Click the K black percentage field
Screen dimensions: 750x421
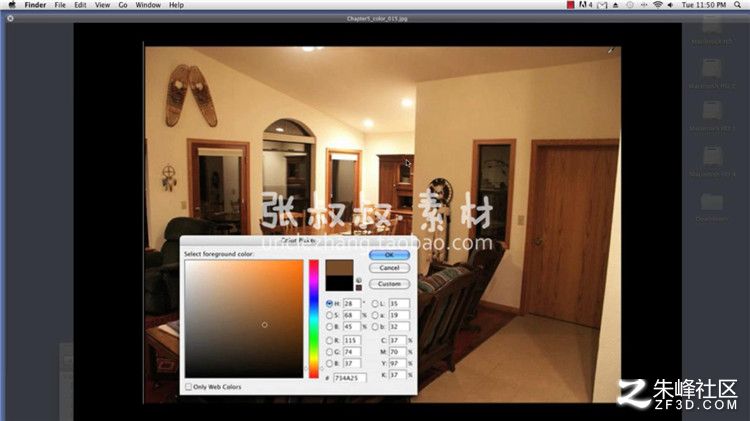tap(397, 375)
